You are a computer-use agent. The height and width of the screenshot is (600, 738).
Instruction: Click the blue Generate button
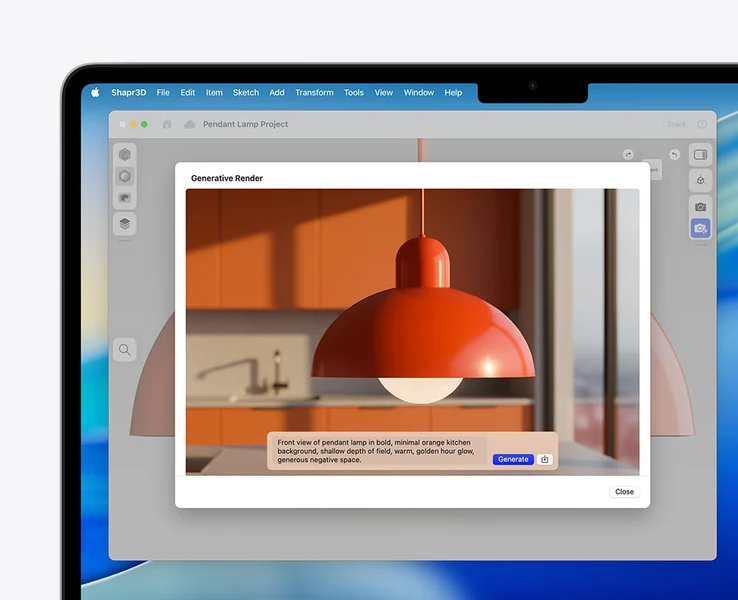(x=513, y=459)
